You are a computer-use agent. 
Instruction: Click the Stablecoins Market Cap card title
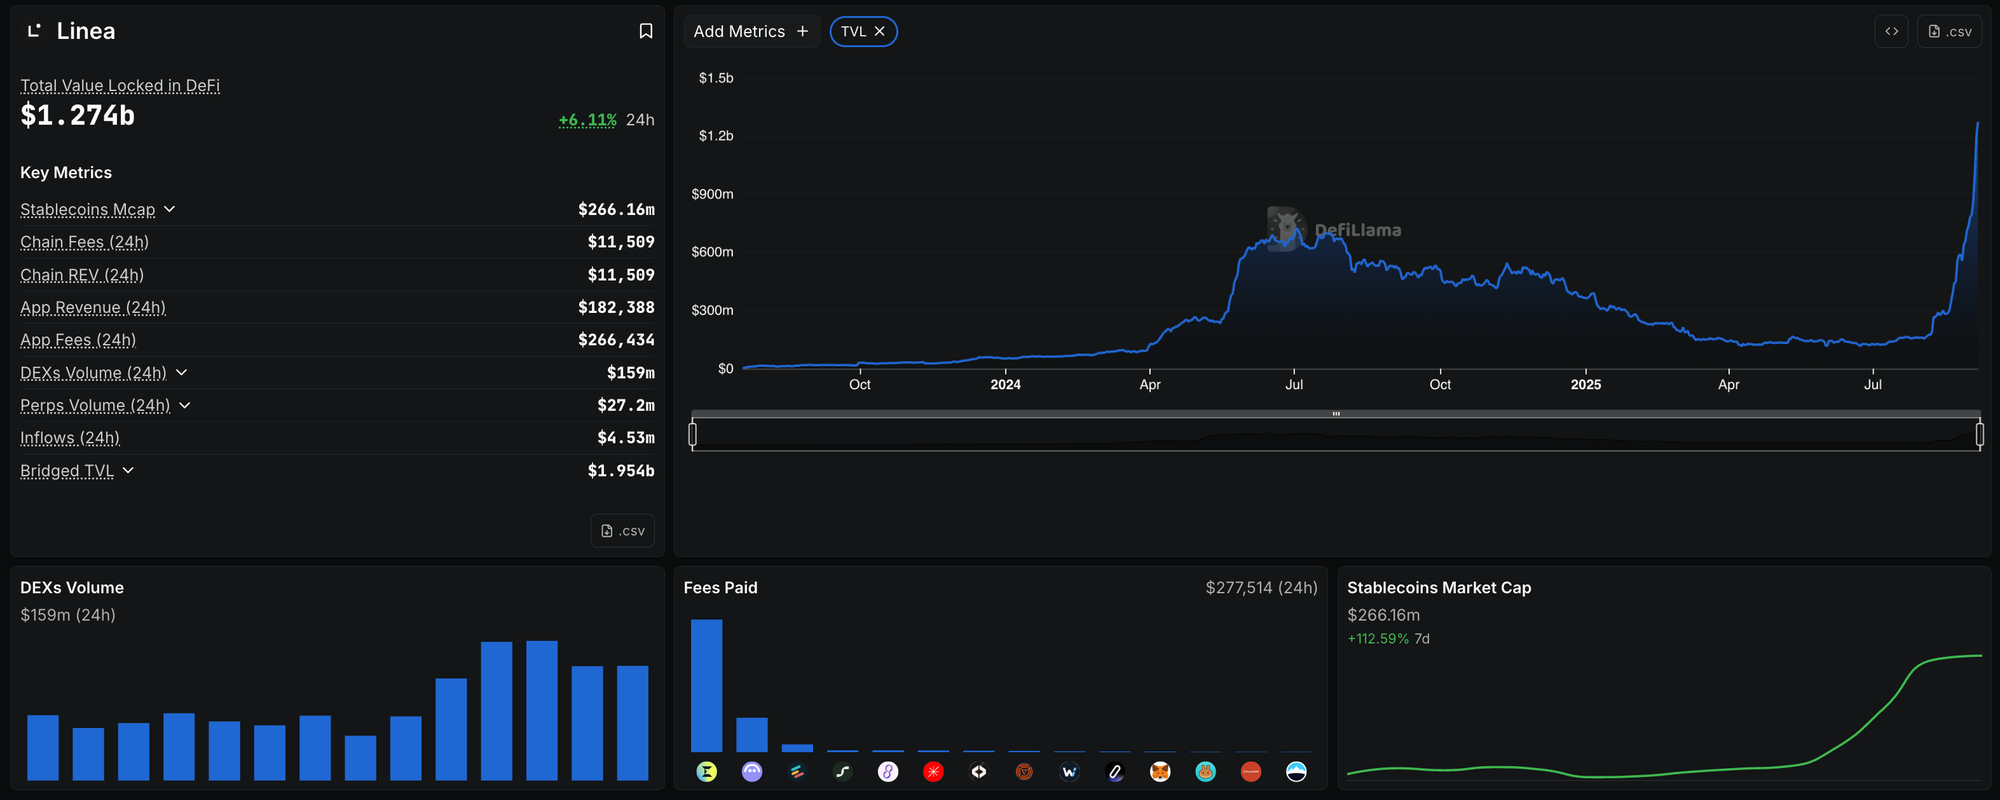click(1439, 588)
